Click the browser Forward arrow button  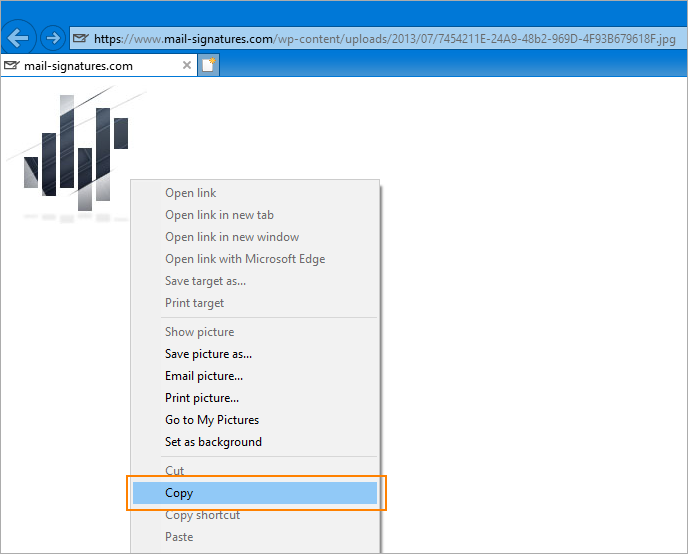point(52,39)
